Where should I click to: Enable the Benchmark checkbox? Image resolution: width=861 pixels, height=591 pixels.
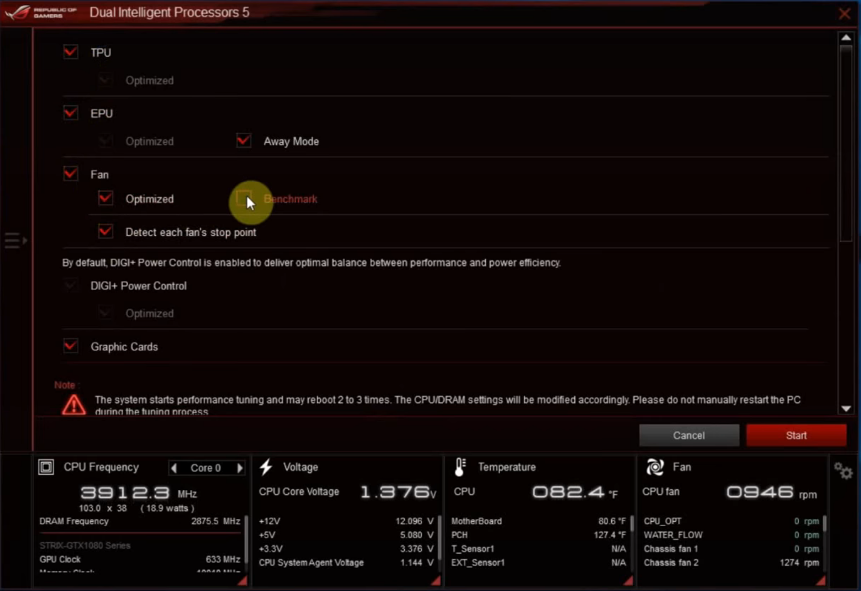(x=243, y=198)
